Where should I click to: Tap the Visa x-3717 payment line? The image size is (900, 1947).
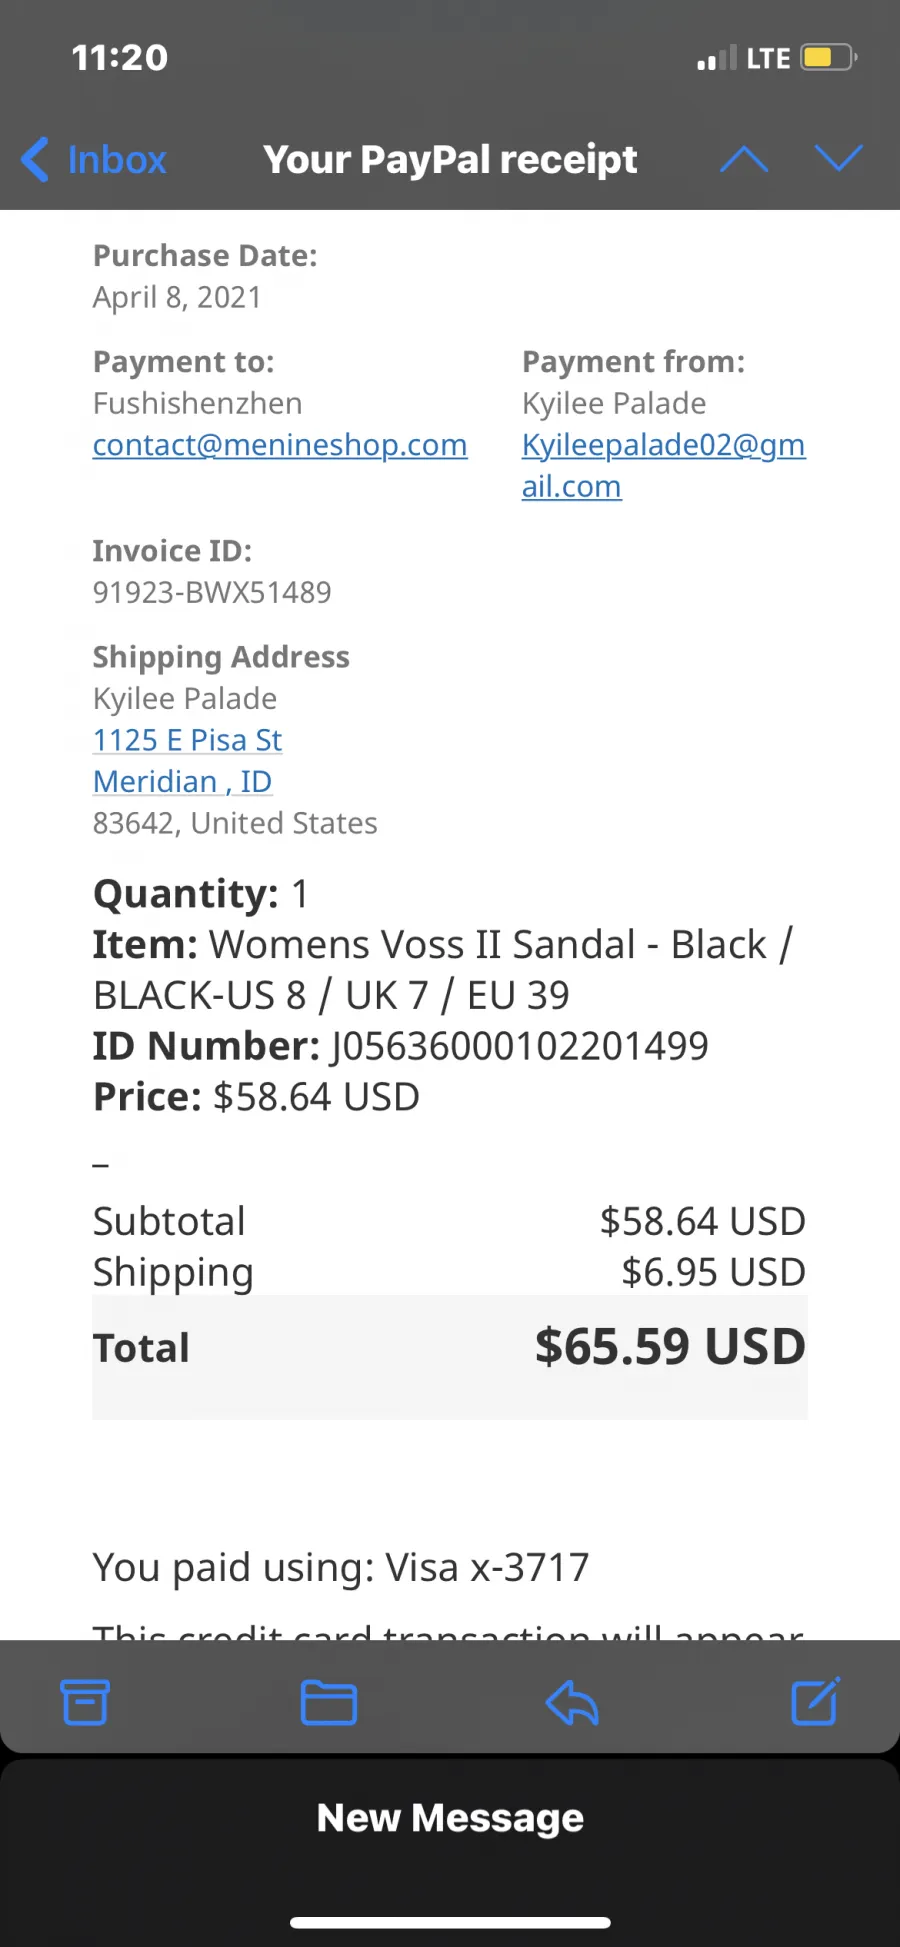(341, 1567)
